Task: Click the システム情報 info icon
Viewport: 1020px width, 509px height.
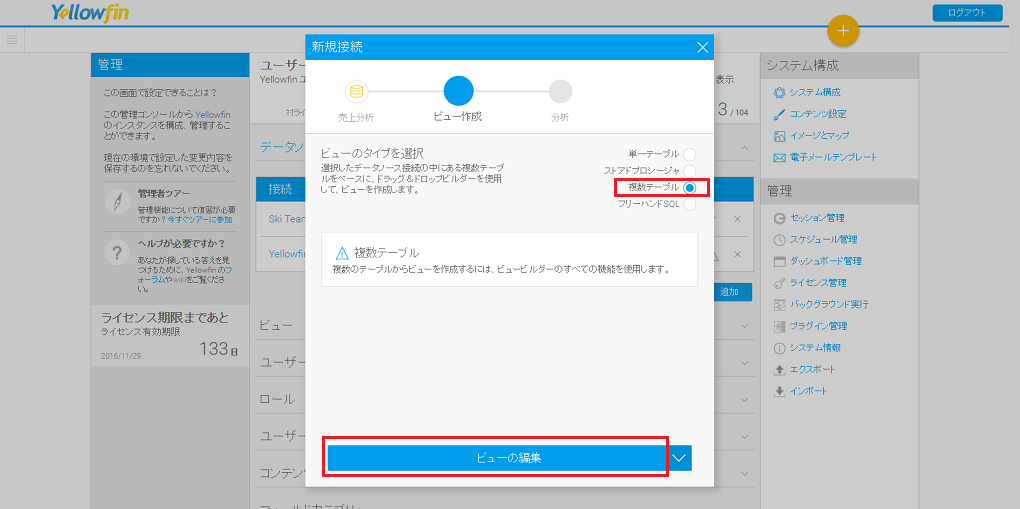Action: 779,348
